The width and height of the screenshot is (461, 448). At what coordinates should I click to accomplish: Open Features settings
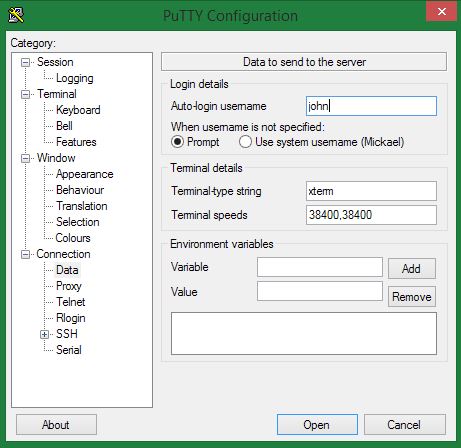pos(76,142)
